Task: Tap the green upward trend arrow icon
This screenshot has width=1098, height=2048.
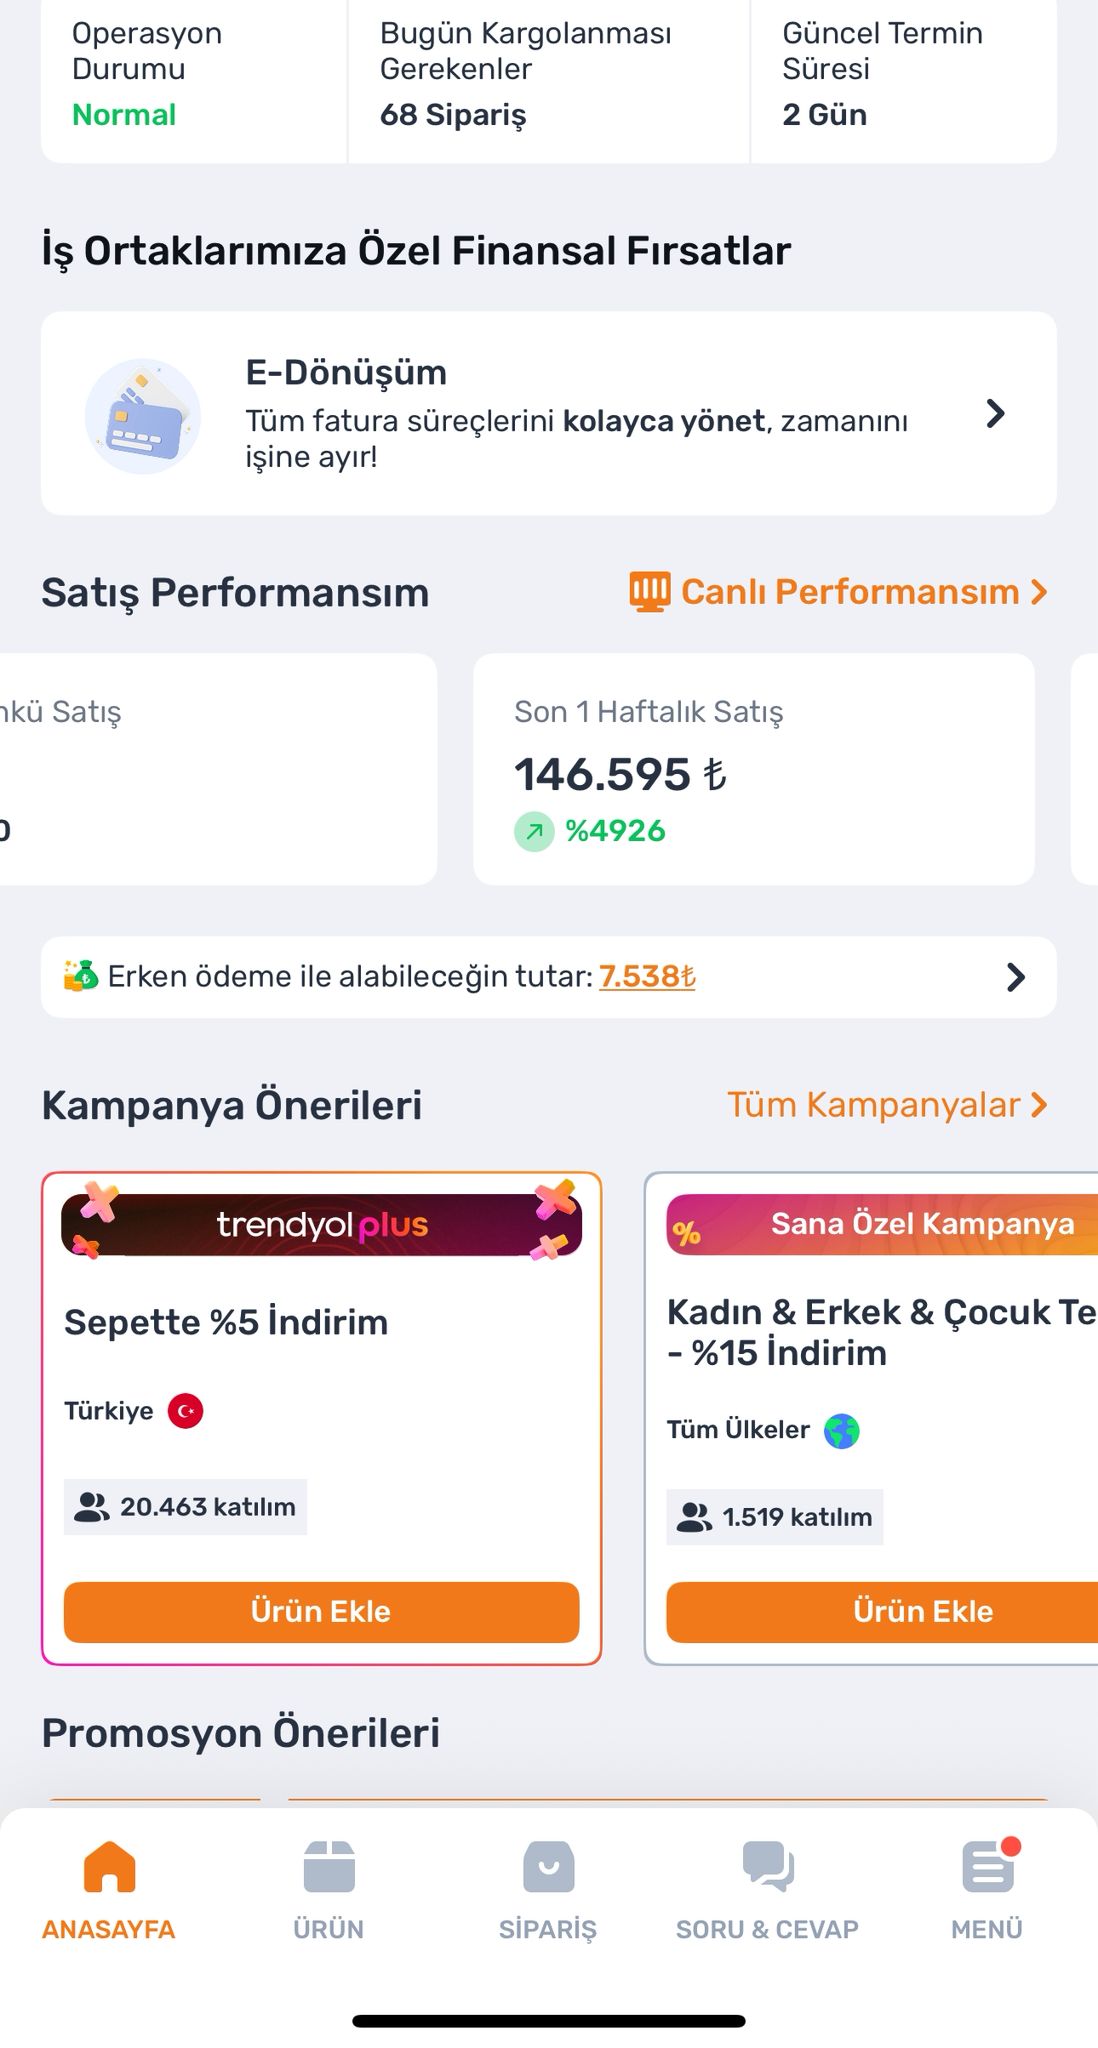Action: pos(534,831)
